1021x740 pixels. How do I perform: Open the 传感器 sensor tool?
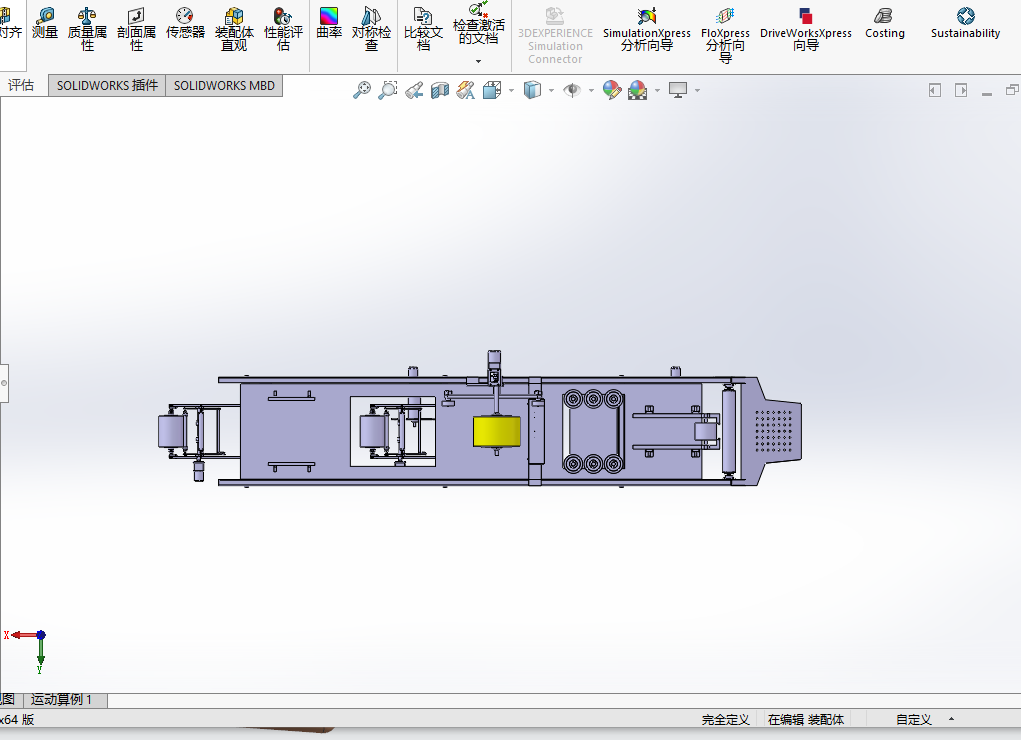185,24
